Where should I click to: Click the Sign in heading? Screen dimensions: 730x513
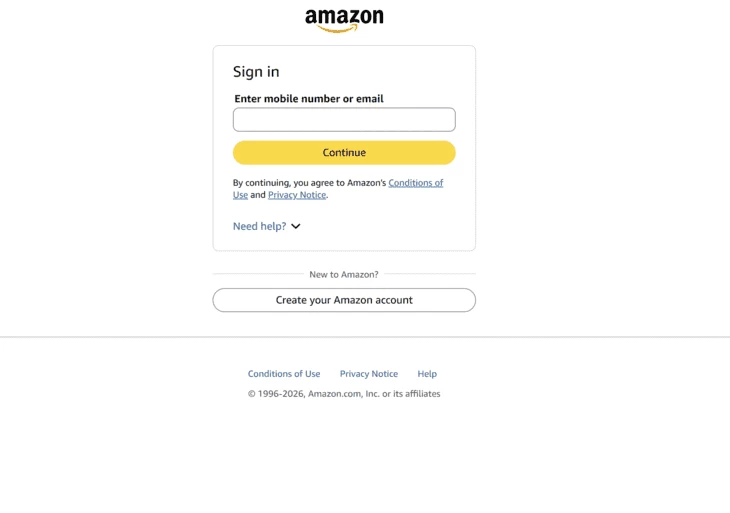click(x=256, y=72)
